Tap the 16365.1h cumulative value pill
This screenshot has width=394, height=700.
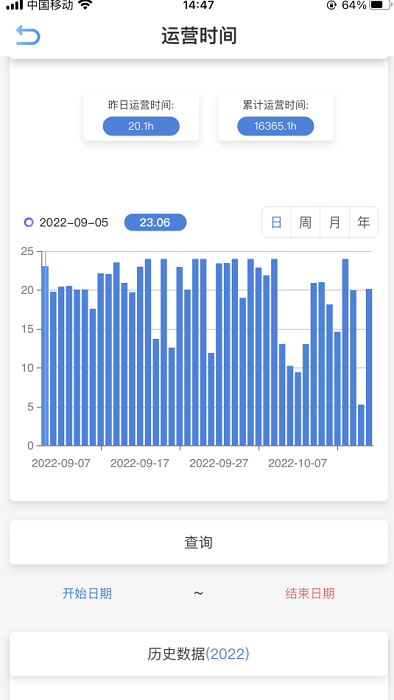(x=275, y=126)
